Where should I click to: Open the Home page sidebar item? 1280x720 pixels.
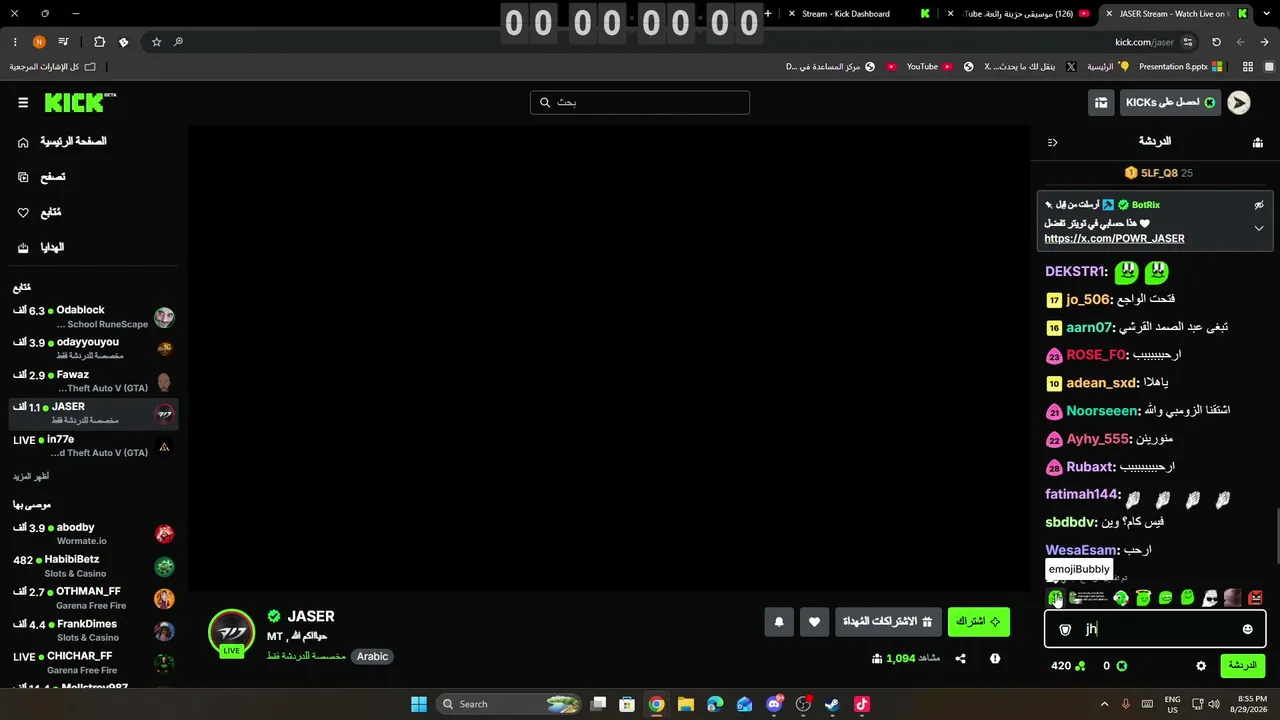[64, 142]
